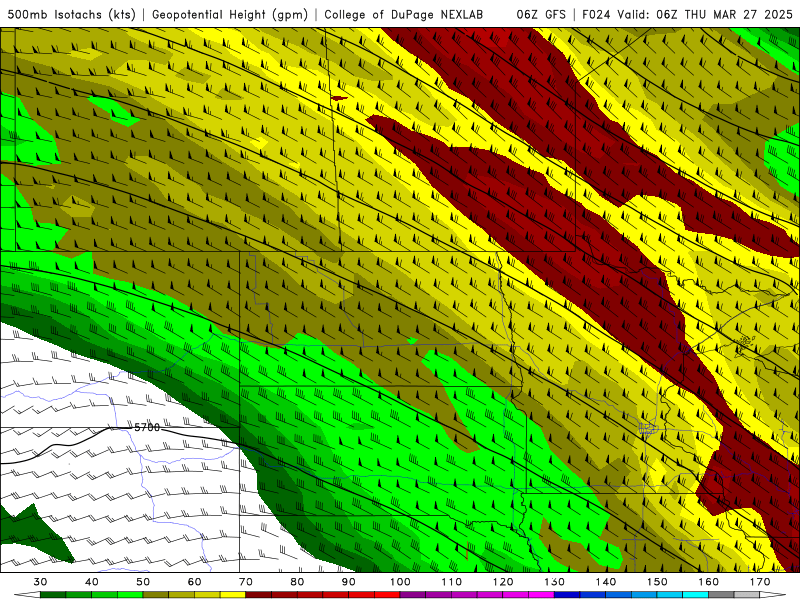Image resolution: width=800 pixels, height=600 pixels.
Task: Click the legend value 150
Action: (657, 582)
